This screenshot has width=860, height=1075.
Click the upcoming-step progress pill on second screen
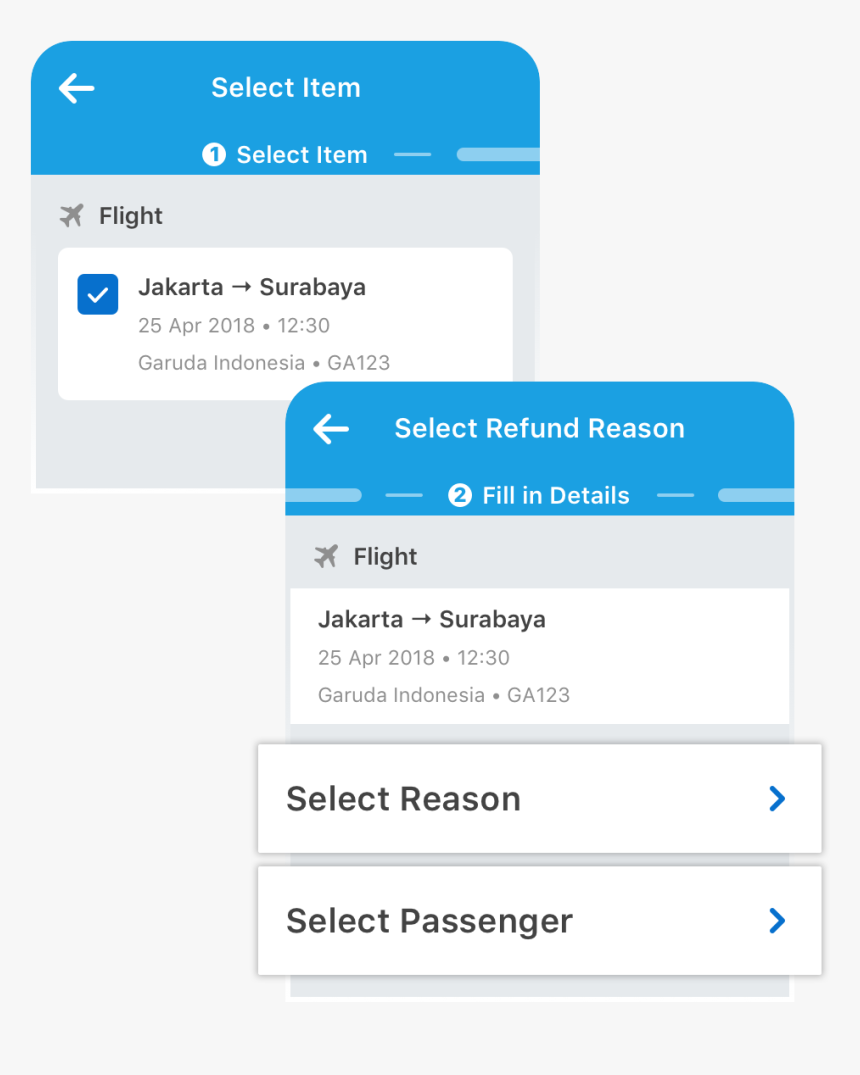point(756,495)
